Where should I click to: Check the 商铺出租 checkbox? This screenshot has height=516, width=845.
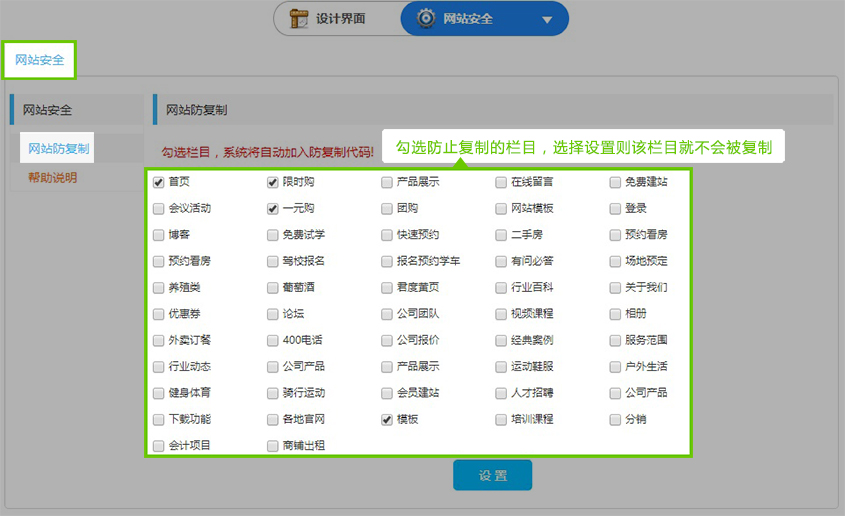pos(273,446)
